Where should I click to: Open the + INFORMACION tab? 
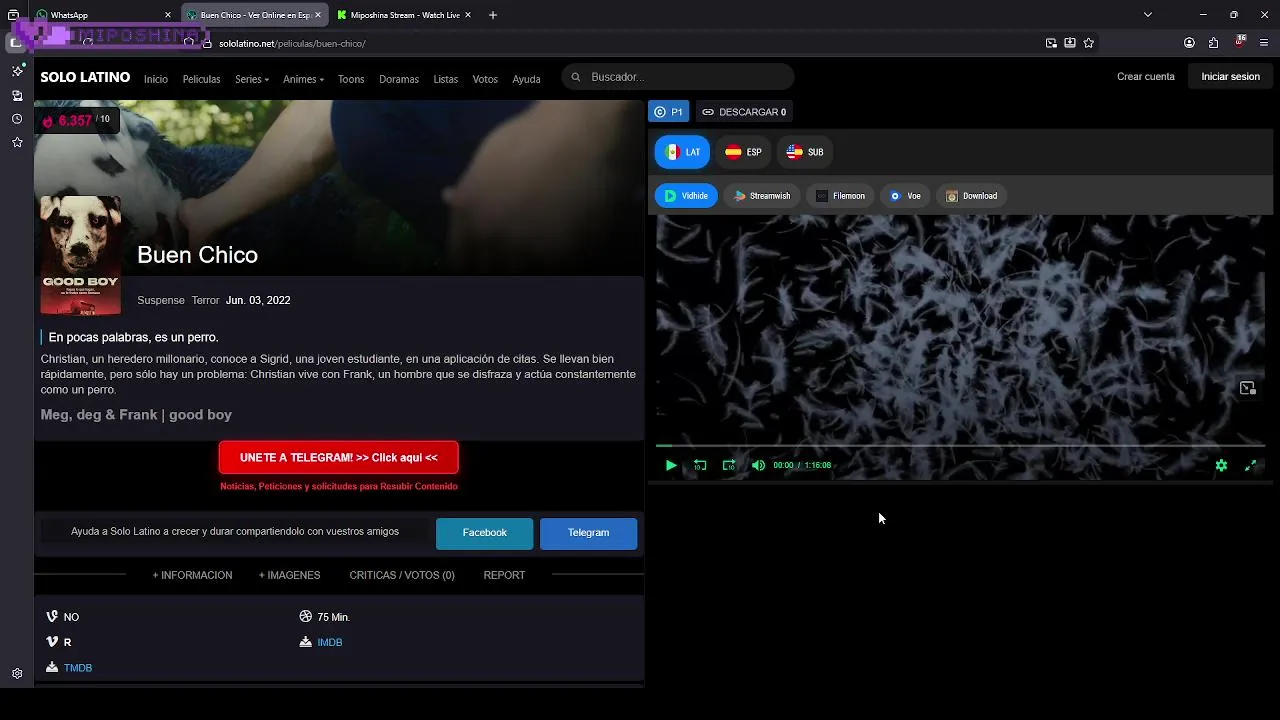(x=192, y=575)
